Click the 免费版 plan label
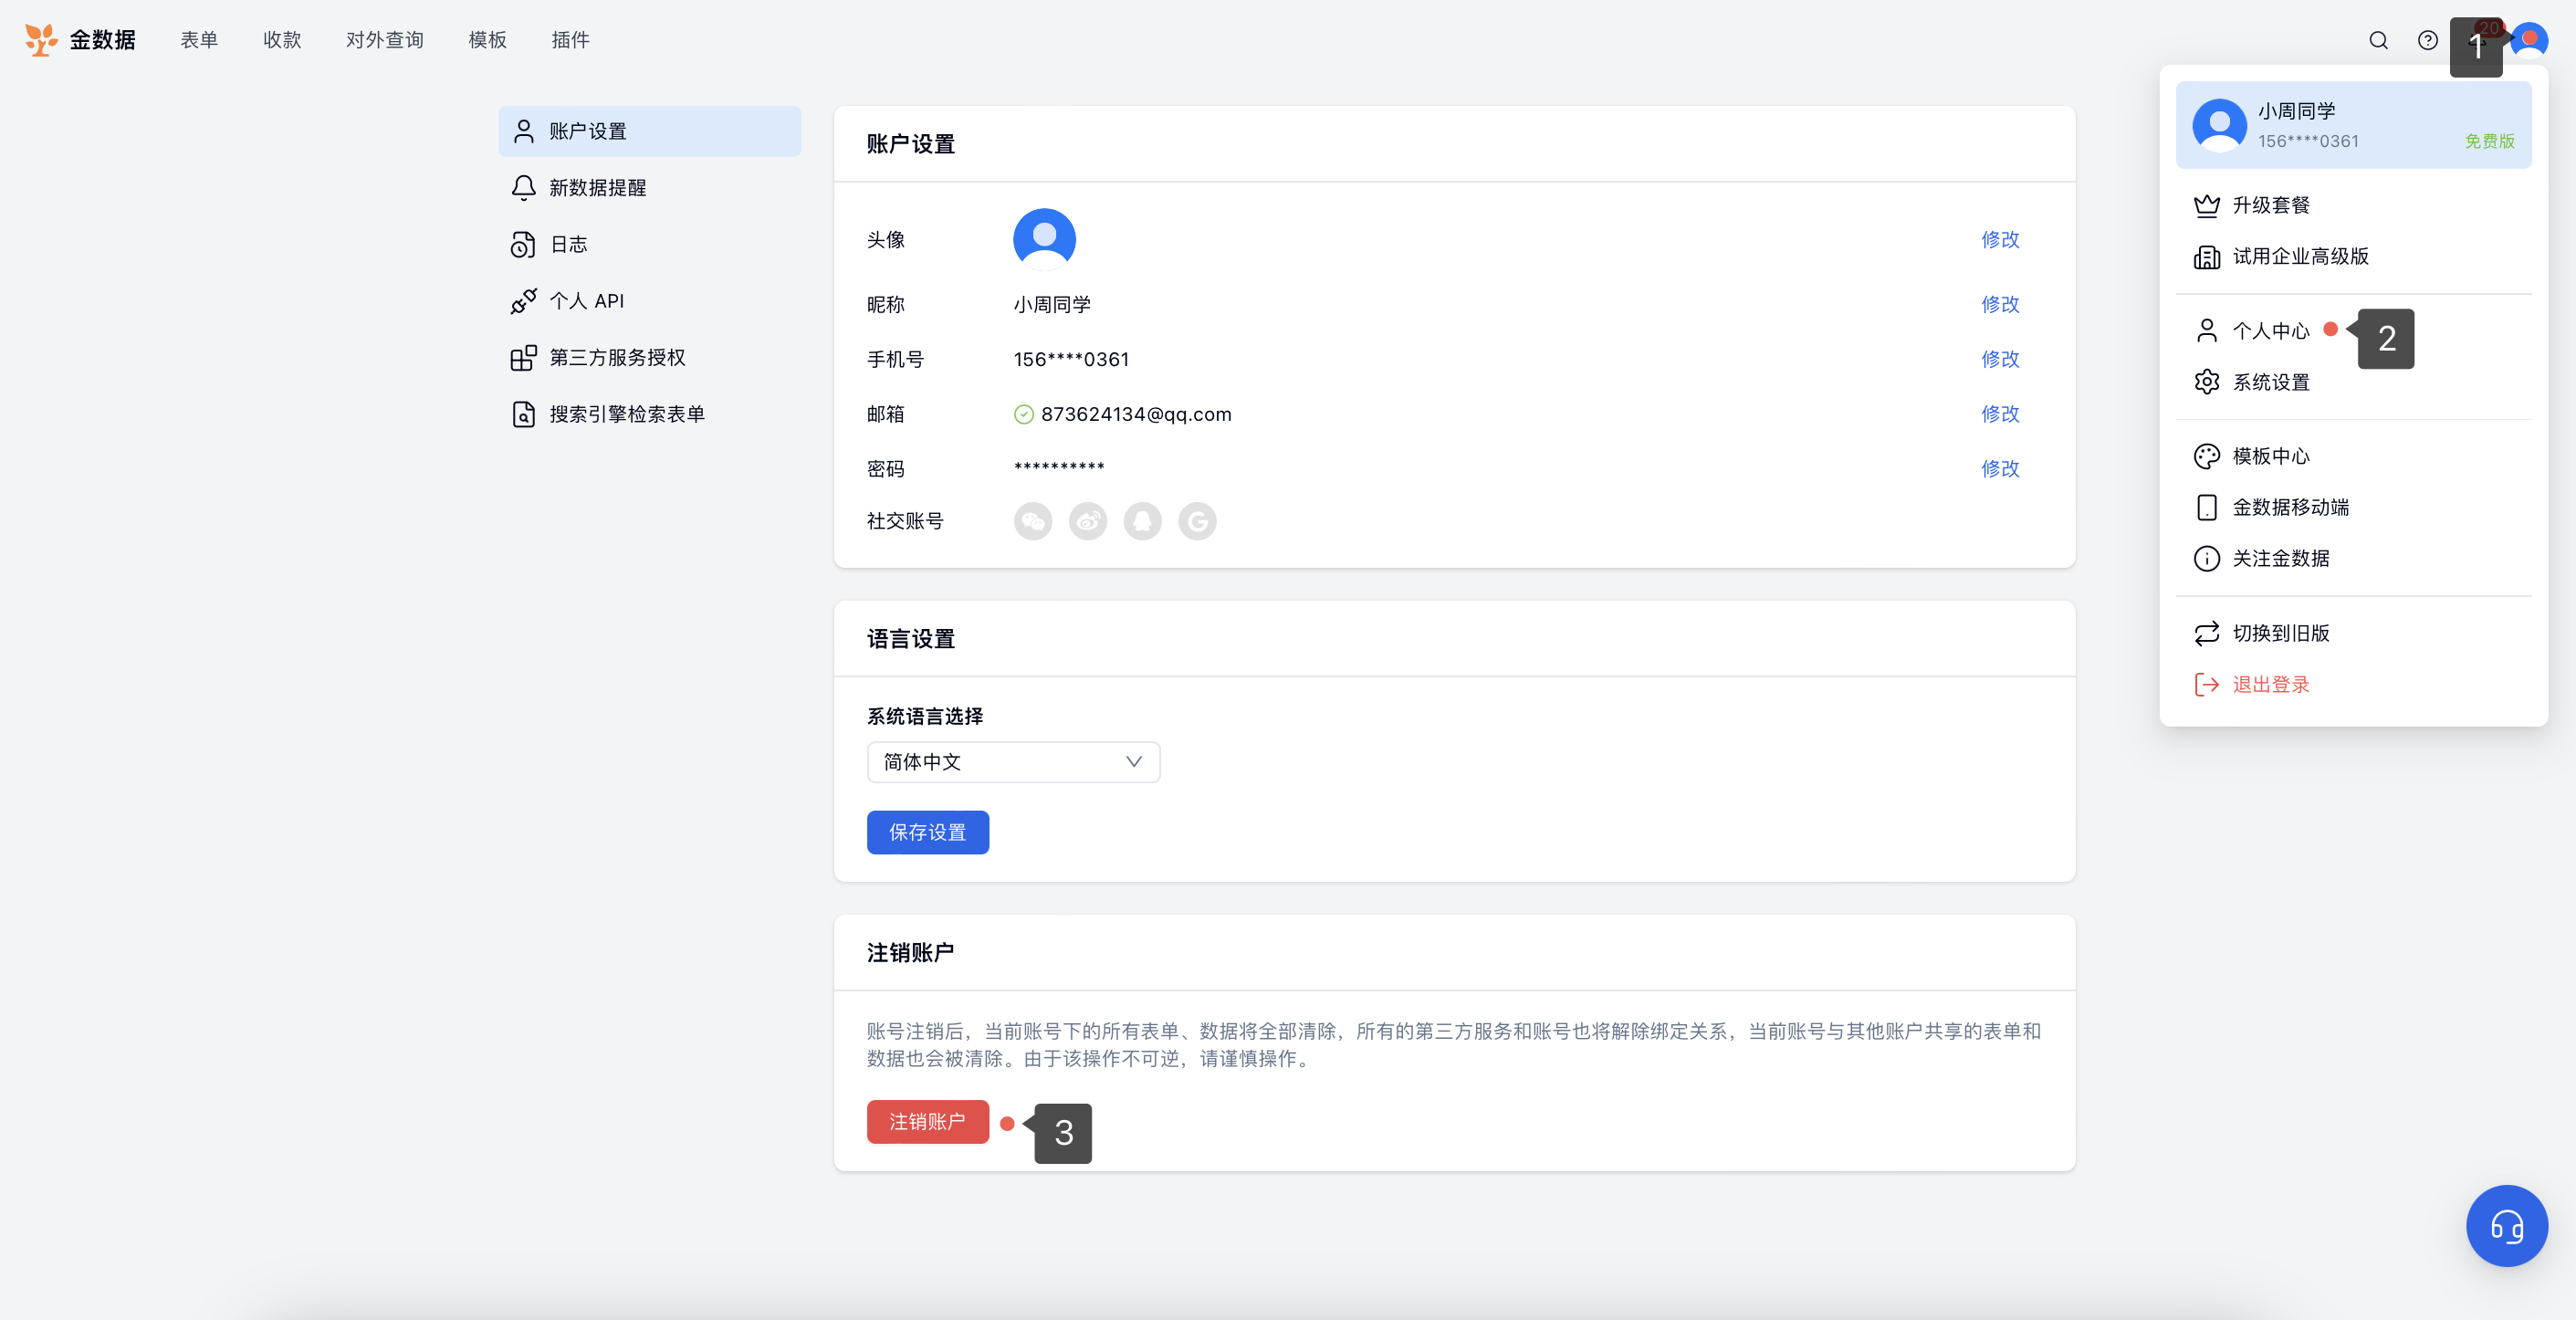Screen dimensions: 2576x1320 click(2489, 141)
